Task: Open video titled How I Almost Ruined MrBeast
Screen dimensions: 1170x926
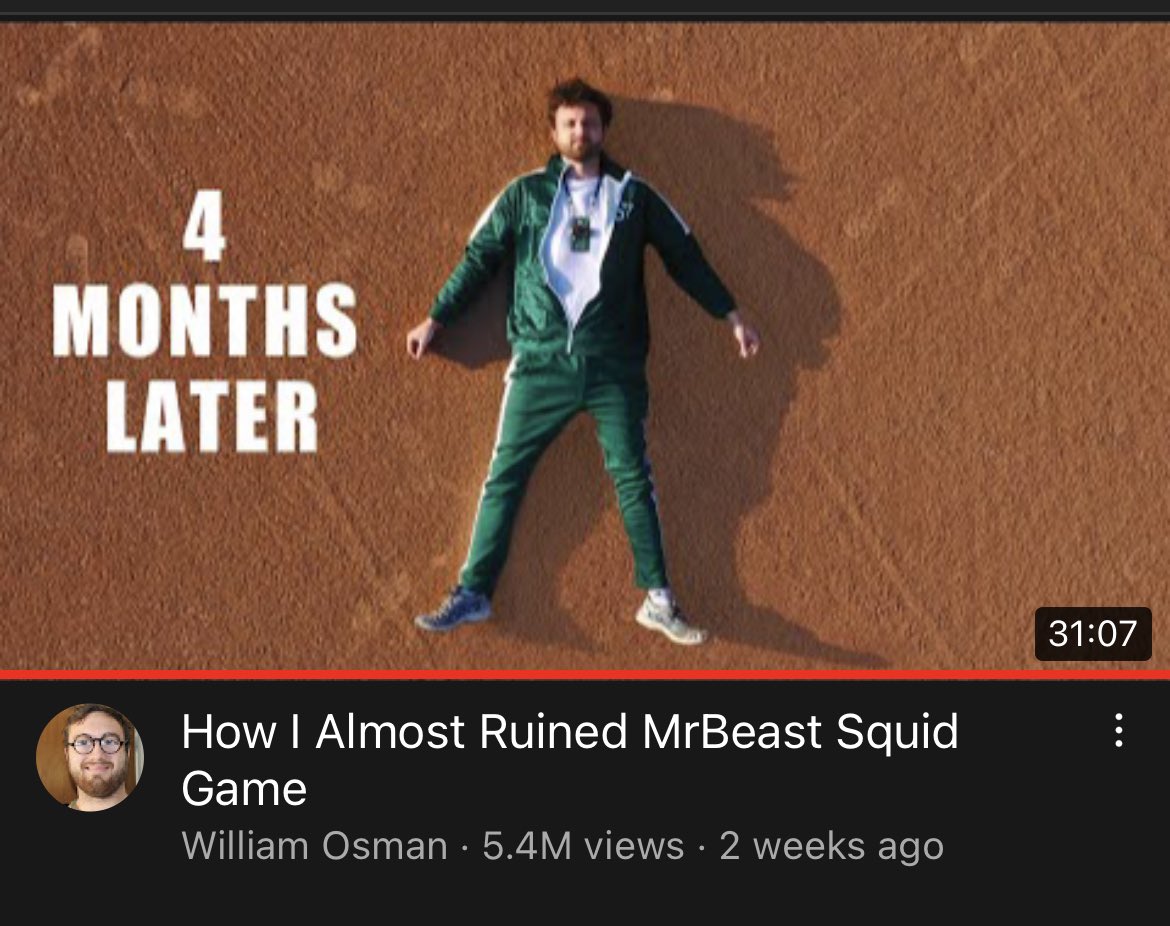Action: click(570, 759)
